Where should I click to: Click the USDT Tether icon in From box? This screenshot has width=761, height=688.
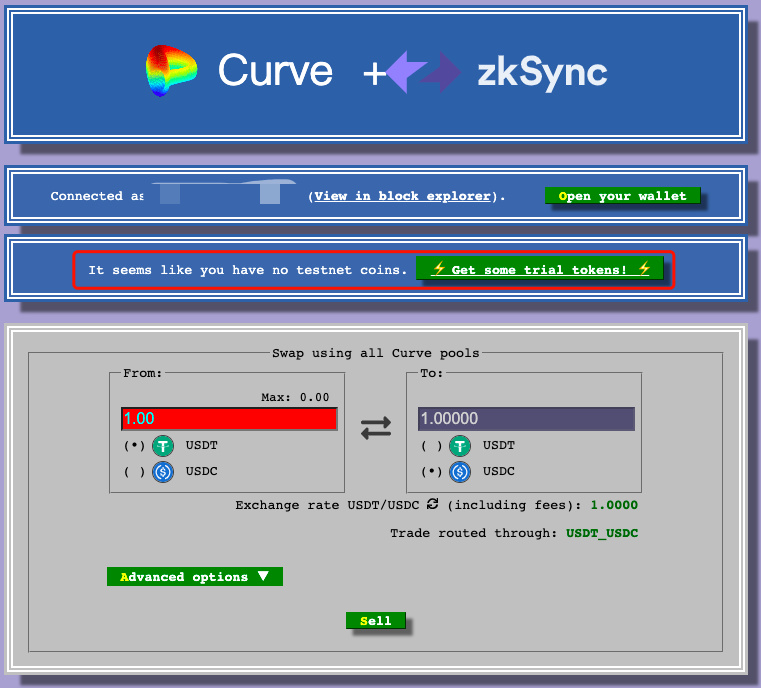163,446
